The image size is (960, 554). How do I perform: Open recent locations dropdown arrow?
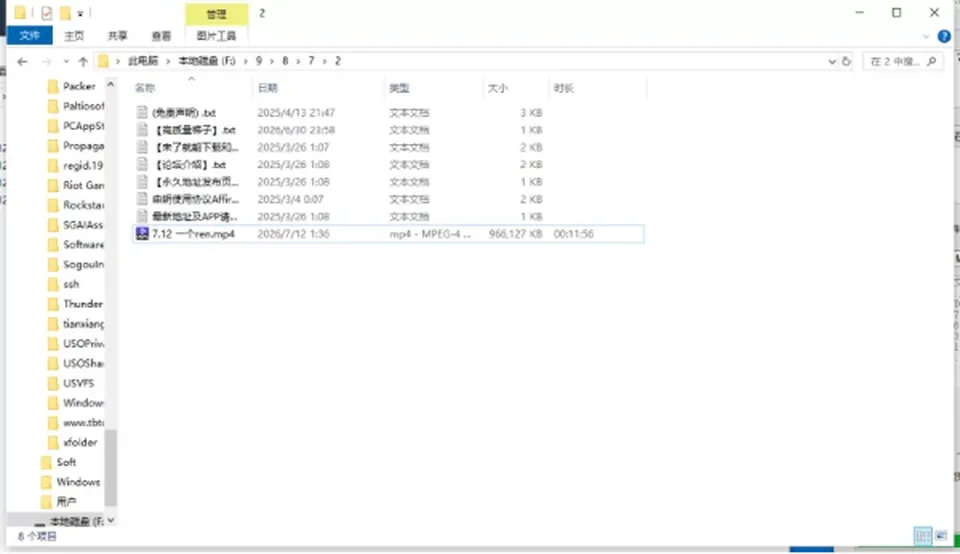click(x=66, y=61)
